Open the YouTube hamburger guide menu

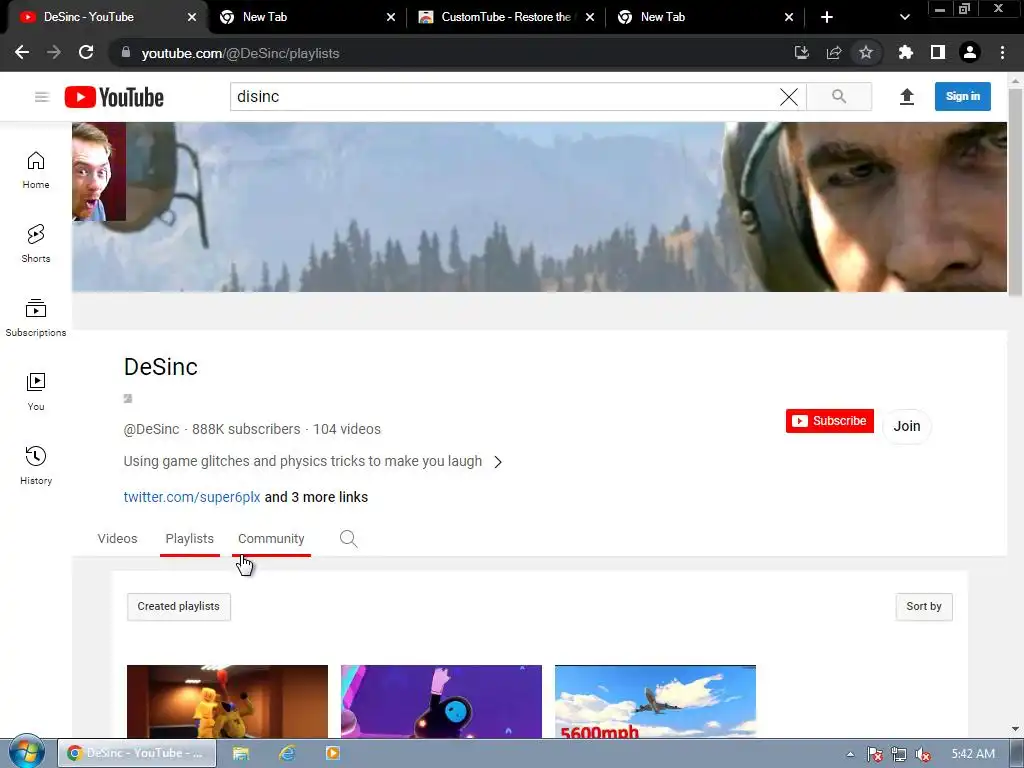coord(42,97)
